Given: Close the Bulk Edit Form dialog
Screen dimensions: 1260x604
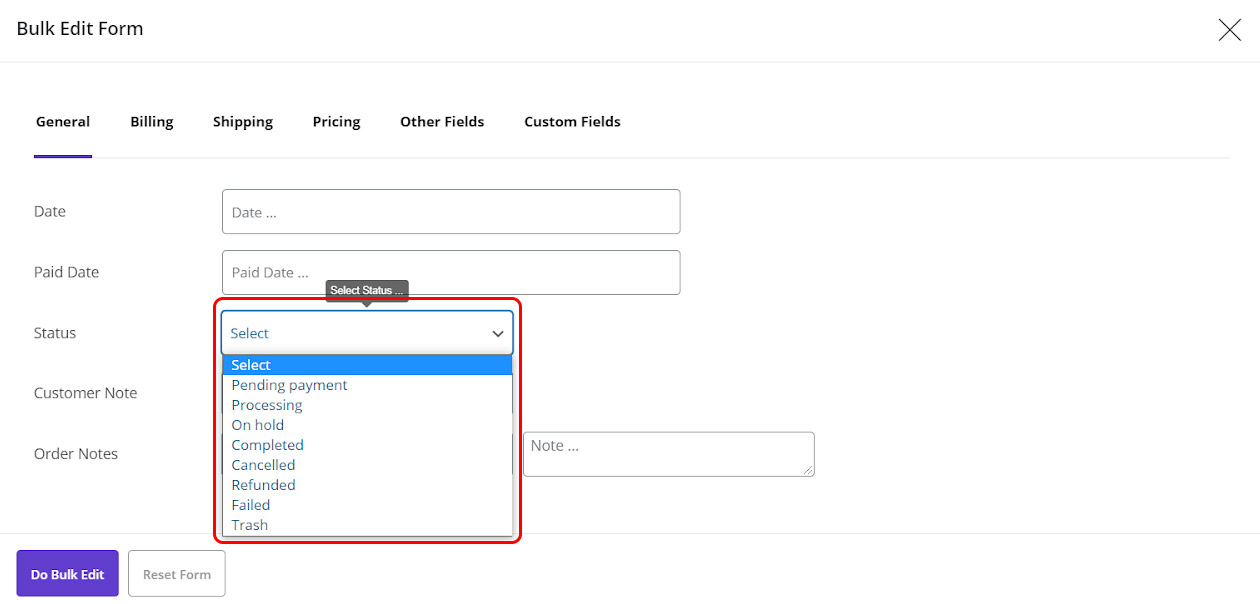Looking at the screenshot, I should [x=1229, y=30].
